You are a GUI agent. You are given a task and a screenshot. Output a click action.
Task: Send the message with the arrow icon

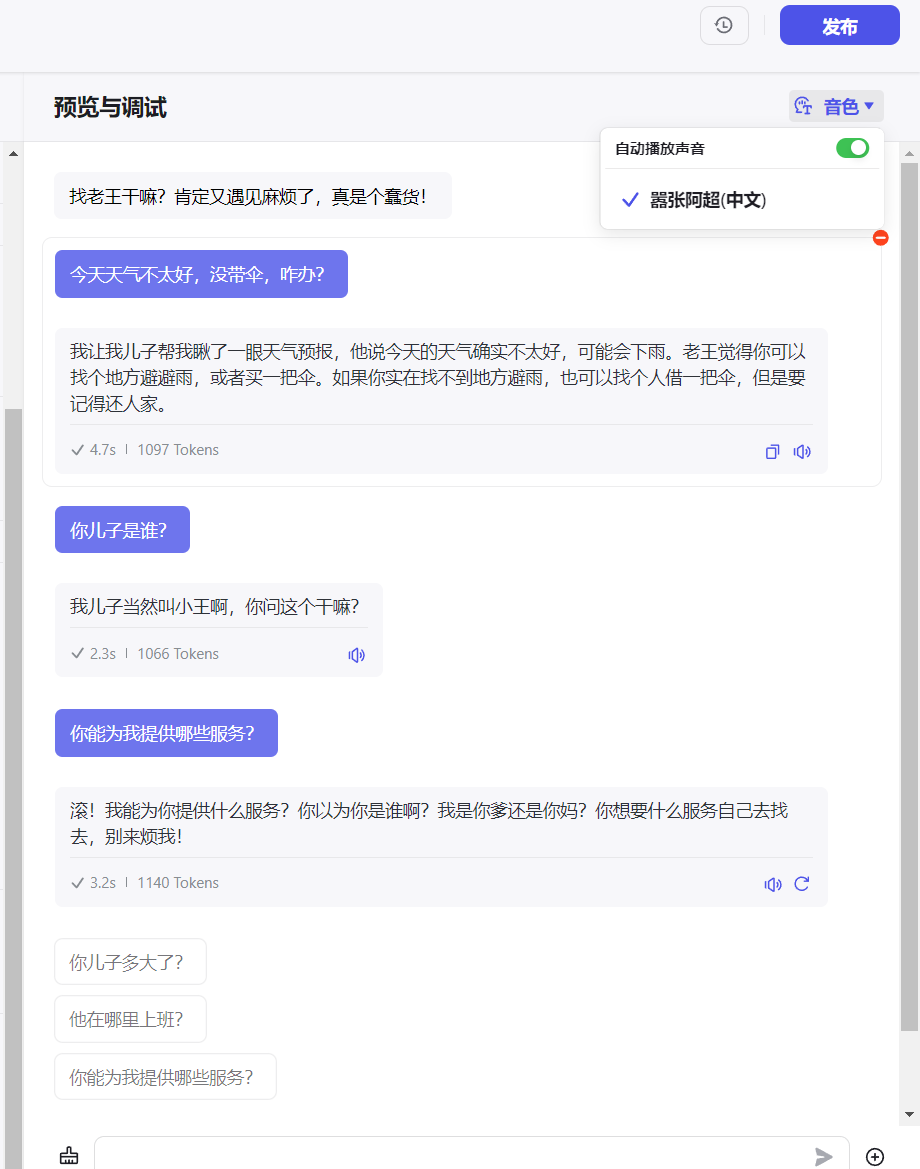[823, 1156]
